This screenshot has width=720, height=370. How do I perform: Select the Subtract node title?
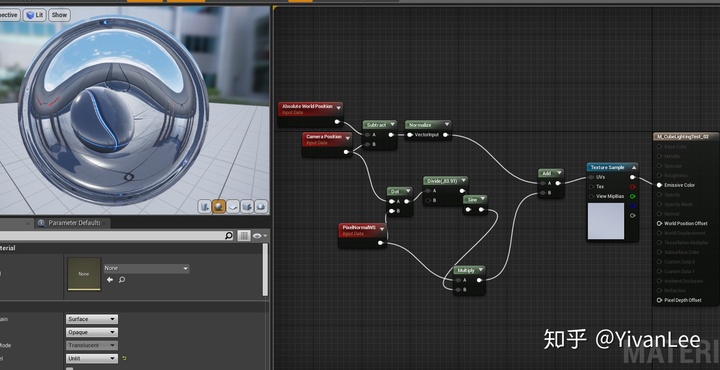pyautogui.click(x=377, y=125)
